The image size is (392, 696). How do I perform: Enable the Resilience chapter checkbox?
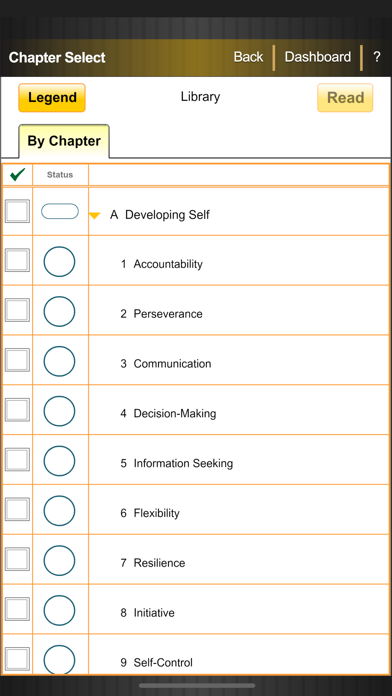coord(17,559)
